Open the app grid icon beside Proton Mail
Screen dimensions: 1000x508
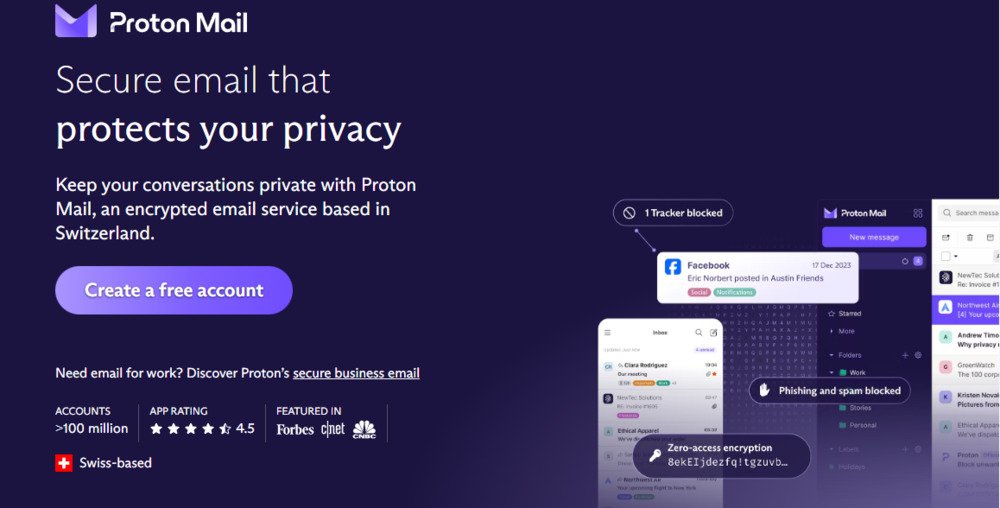click(918, 213)
